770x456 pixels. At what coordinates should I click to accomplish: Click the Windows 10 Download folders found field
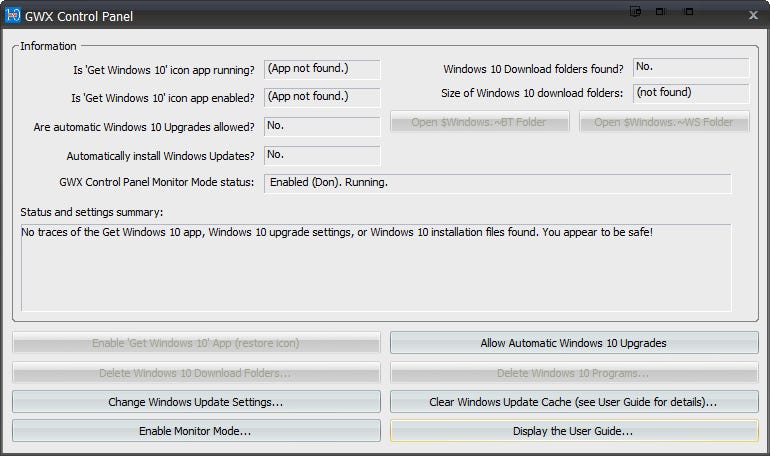click(691, 68)
